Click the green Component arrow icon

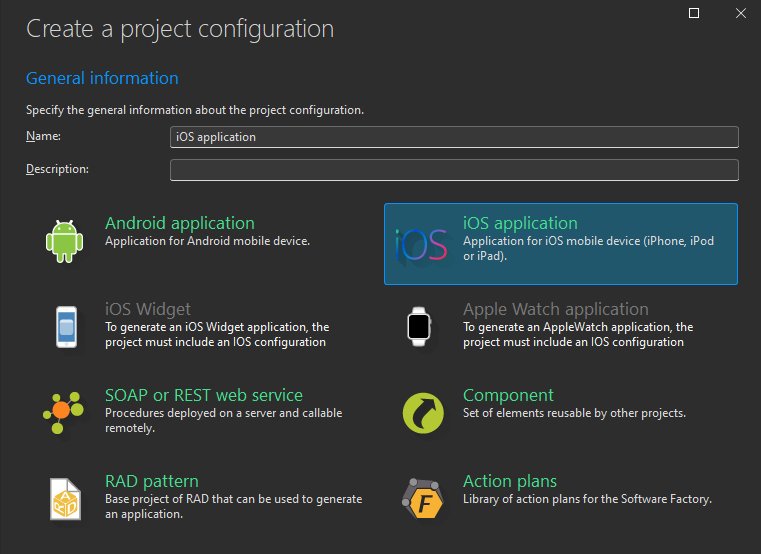pyautogui.click(x=423, y=413)
